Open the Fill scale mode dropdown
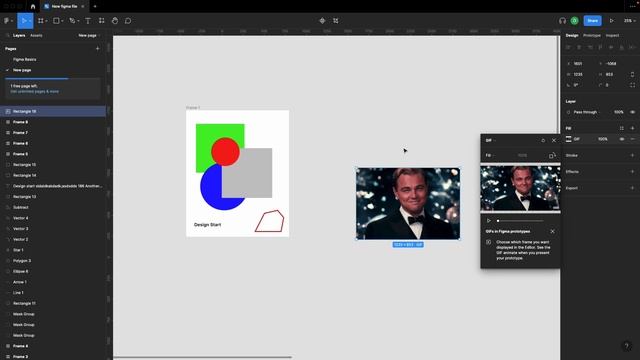 pyautogui.click(x=489, y=156)
